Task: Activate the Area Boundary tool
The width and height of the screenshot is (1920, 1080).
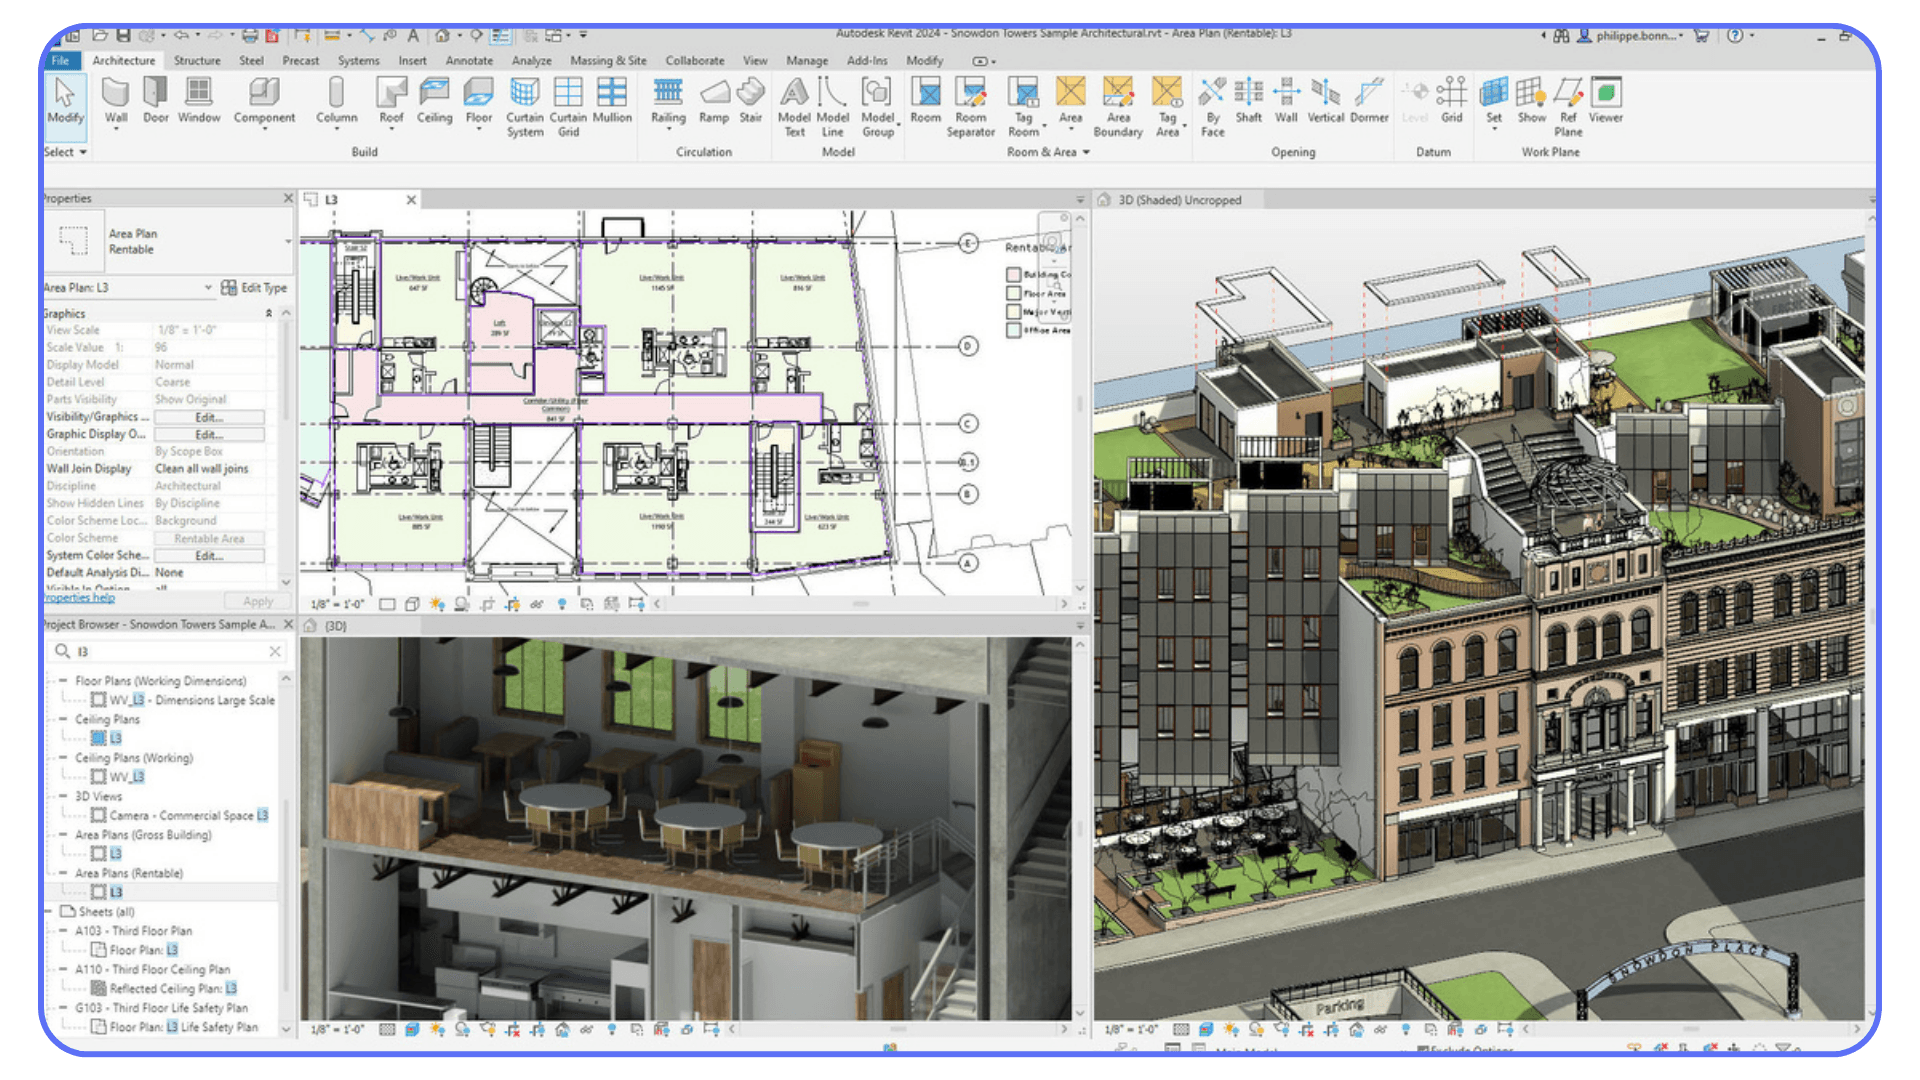Action: 1117,105
